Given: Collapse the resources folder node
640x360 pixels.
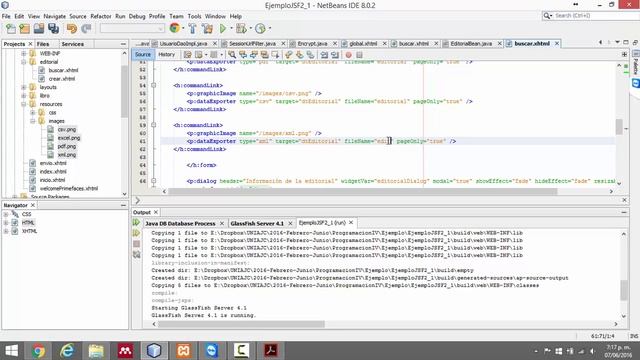Looking at the screenshot, I should coord(24,104).
